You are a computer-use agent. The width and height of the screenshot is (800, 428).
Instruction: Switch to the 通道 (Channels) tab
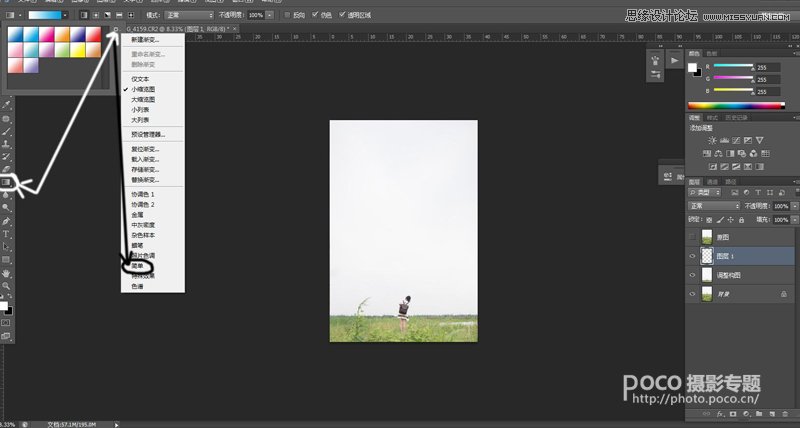tap(713, 182)
